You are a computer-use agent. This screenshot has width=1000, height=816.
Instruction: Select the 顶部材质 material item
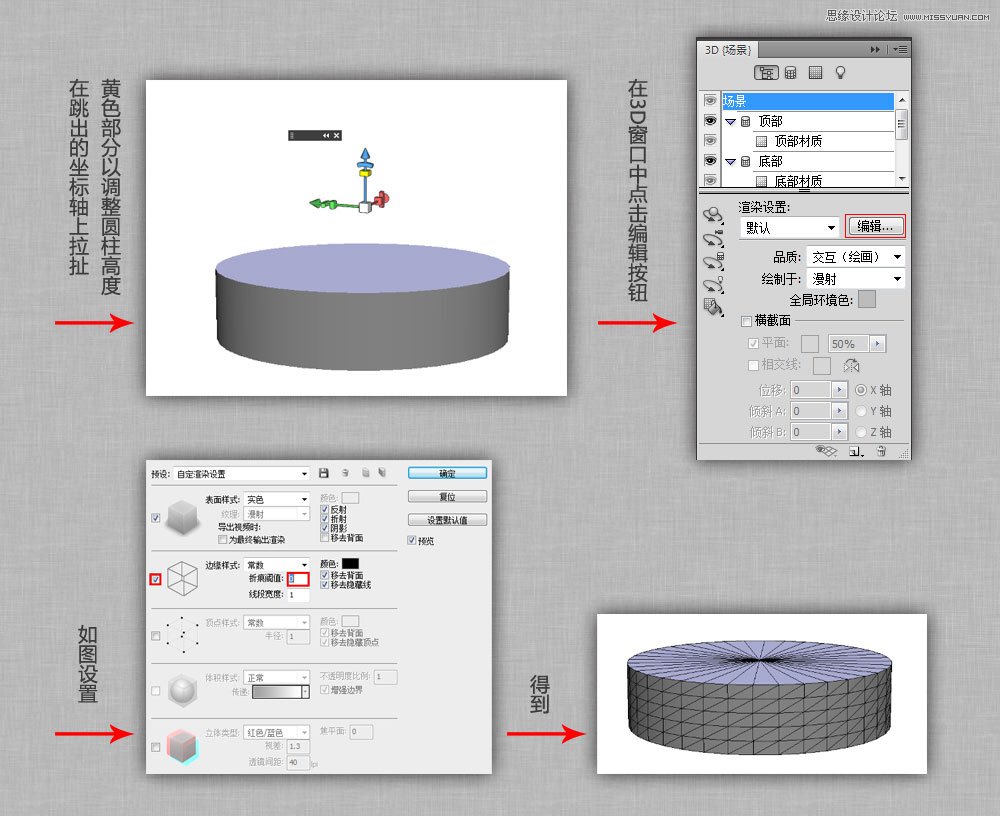coord(798,141)
